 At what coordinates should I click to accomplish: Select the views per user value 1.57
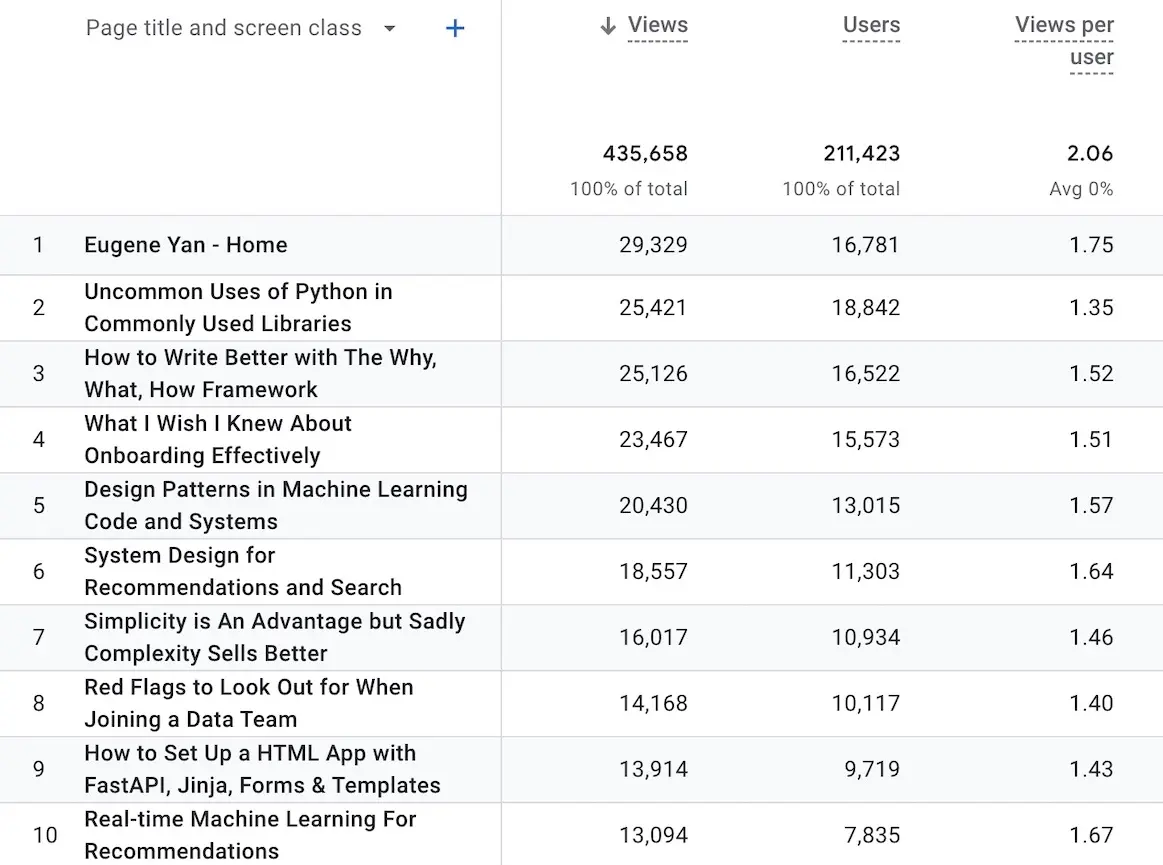(x=1091, y=505)
